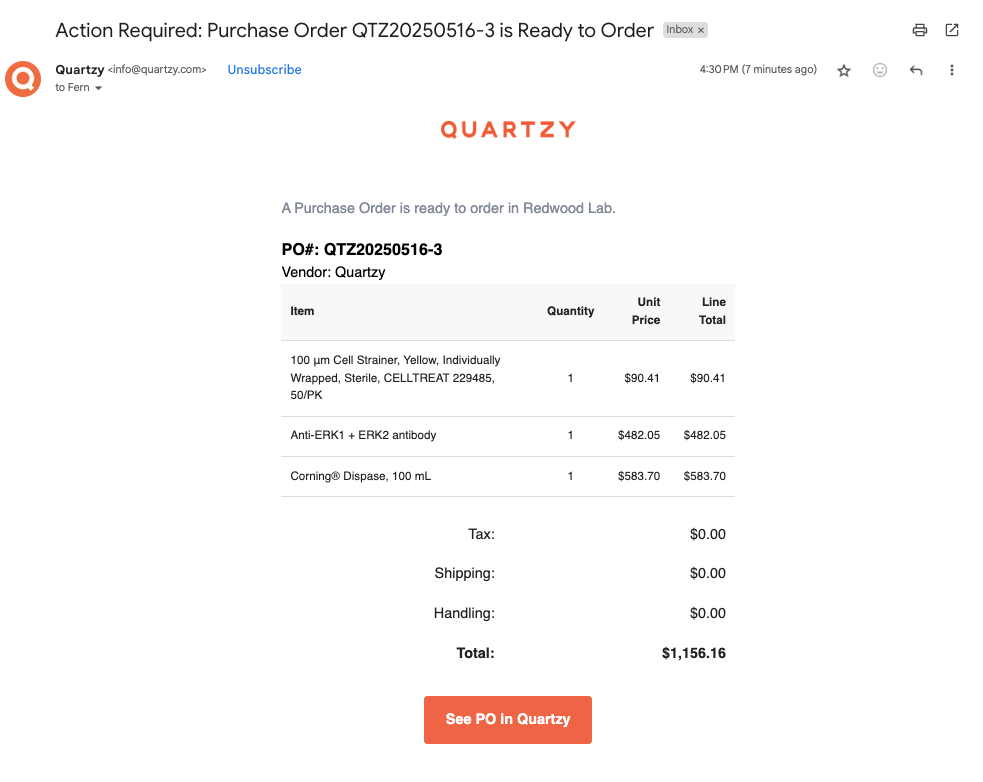Click the Quartzy sender name
Image resolution: width=983 pixels, height=782 pixels.
coord(80,70)
